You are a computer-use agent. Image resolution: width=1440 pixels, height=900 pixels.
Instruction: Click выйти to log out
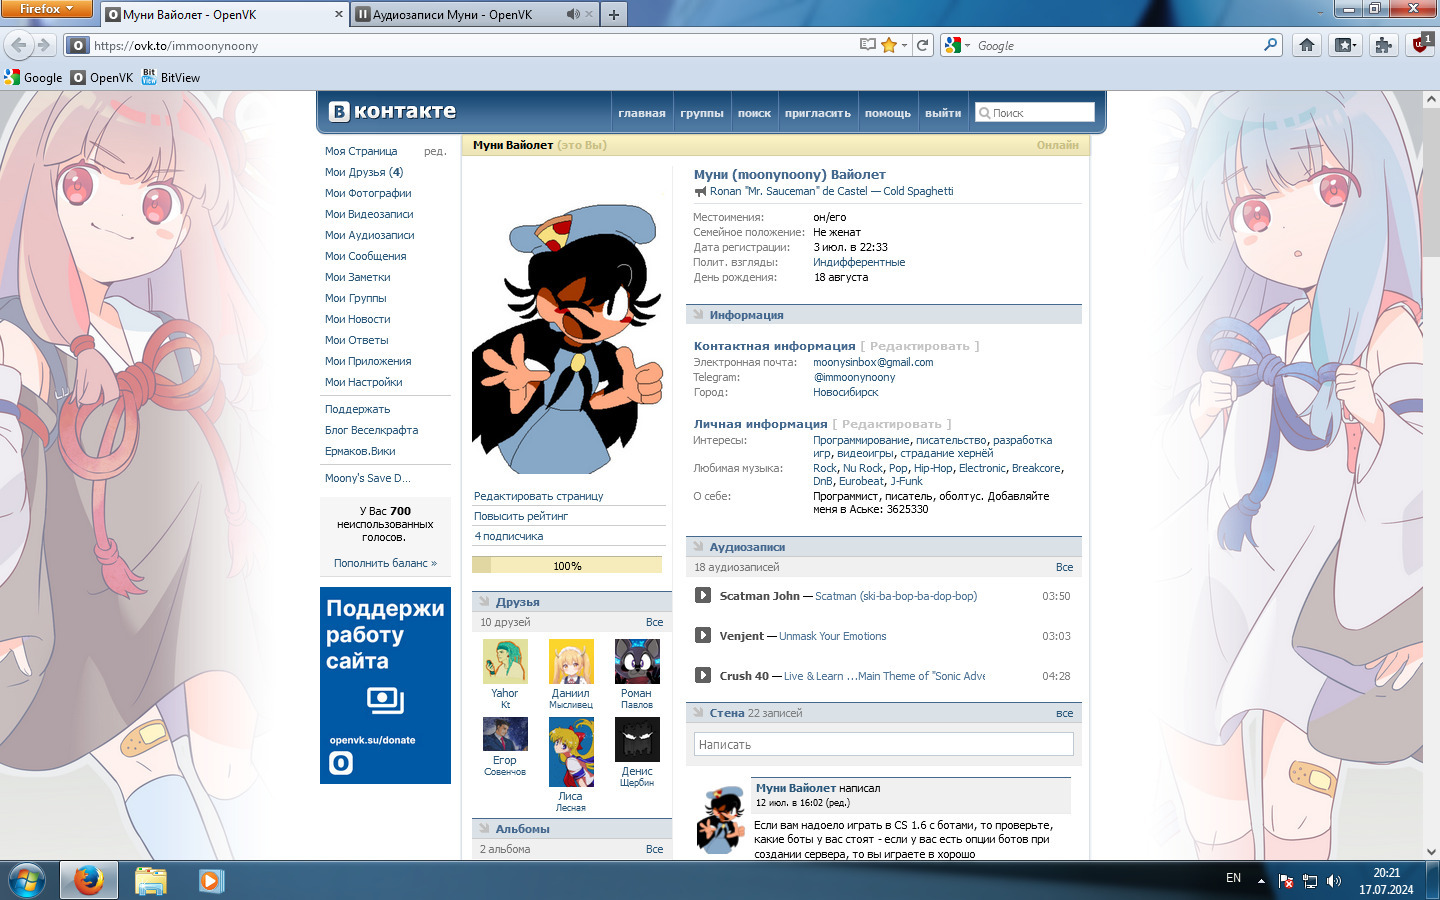pos(943,113)
